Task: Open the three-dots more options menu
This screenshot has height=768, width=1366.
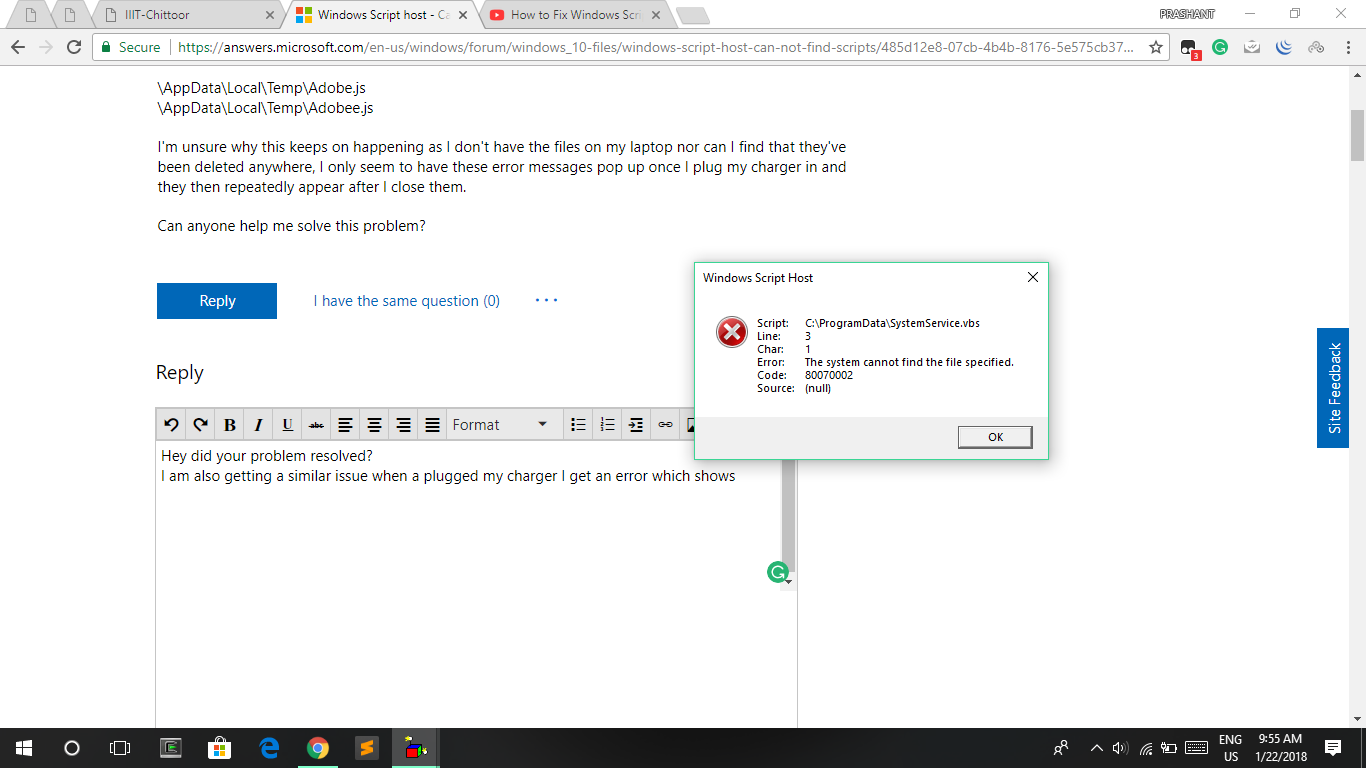Action: coord(546,300)
